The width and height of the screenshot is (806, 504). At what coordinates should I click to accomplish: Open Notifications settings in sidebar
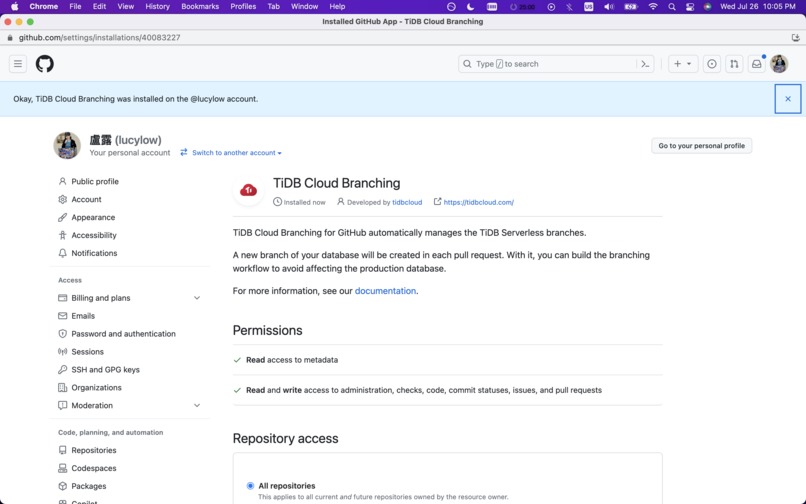(94, 254)
